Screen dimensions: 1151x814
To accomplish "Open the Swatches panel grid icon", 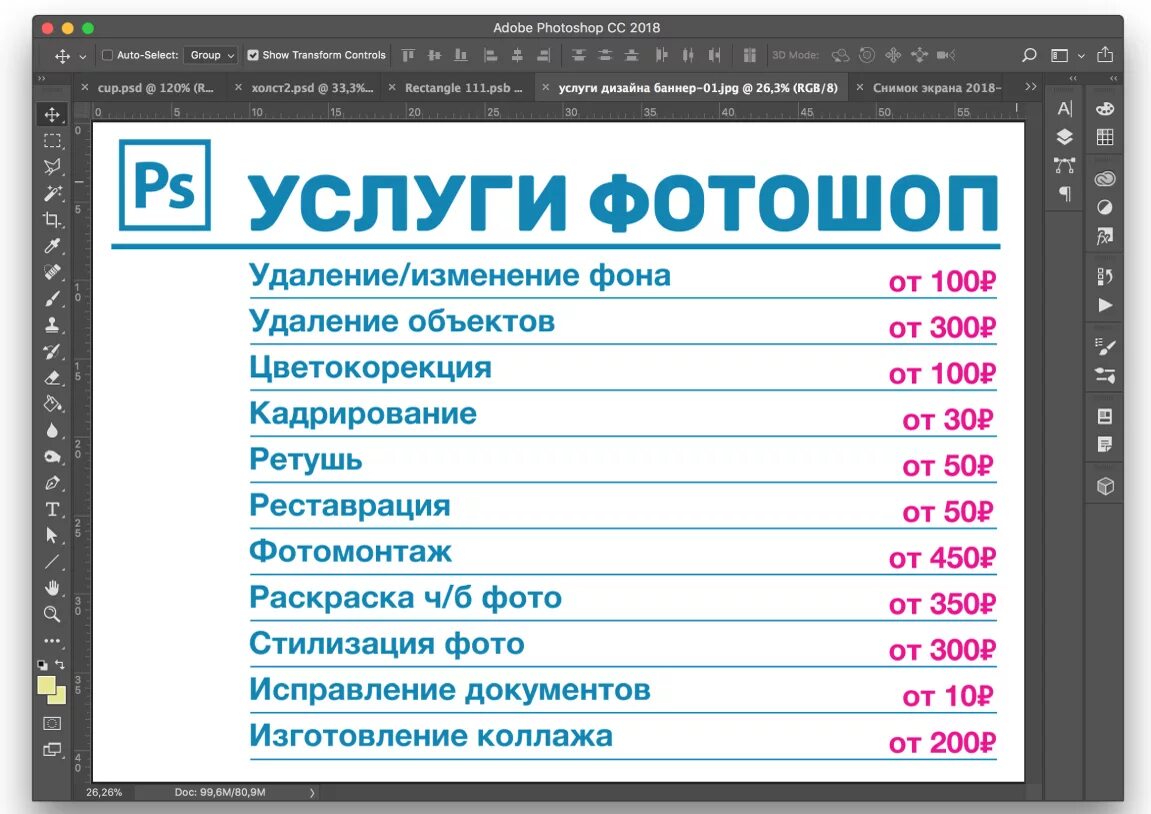I will point(1105,137).
